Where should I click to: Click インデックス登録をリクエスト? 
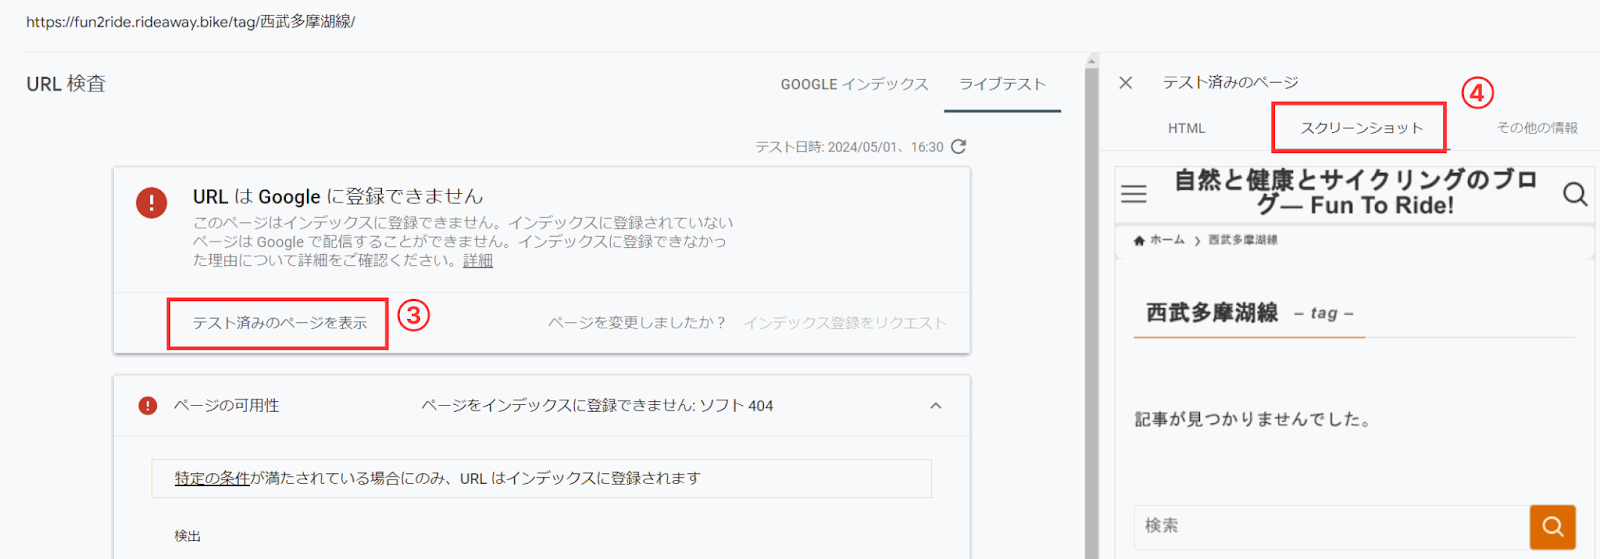point(844,323)
